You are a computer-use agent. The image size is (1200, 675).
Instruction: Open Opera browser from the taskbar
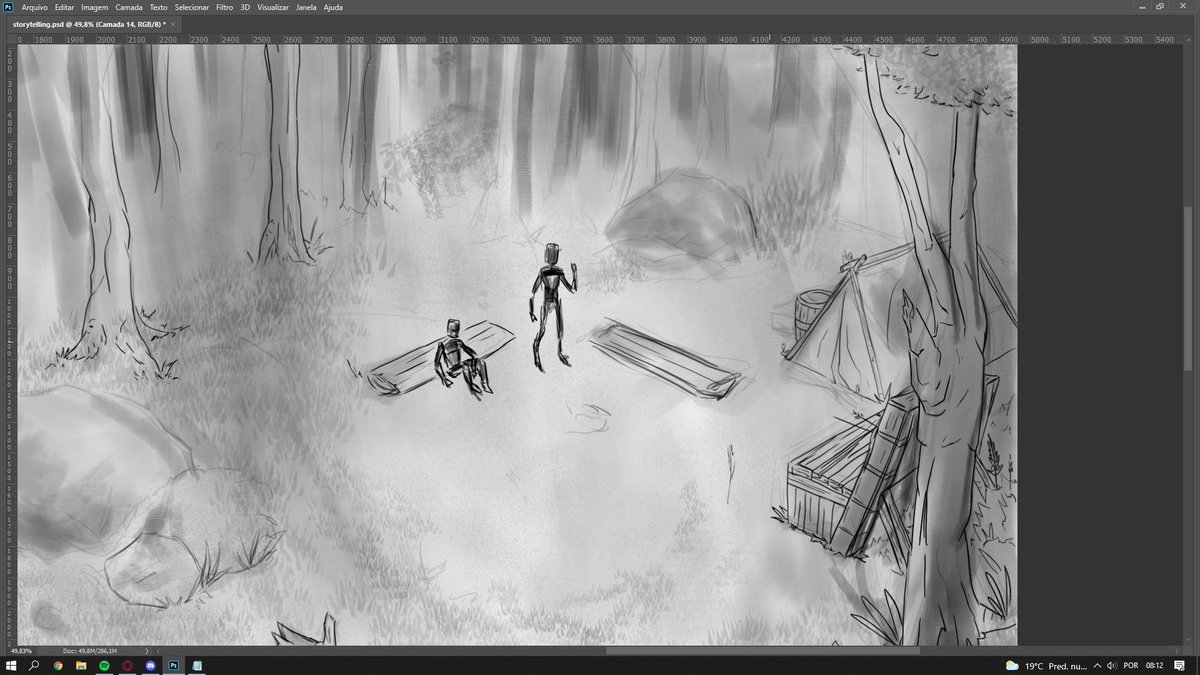click(128, 665)
